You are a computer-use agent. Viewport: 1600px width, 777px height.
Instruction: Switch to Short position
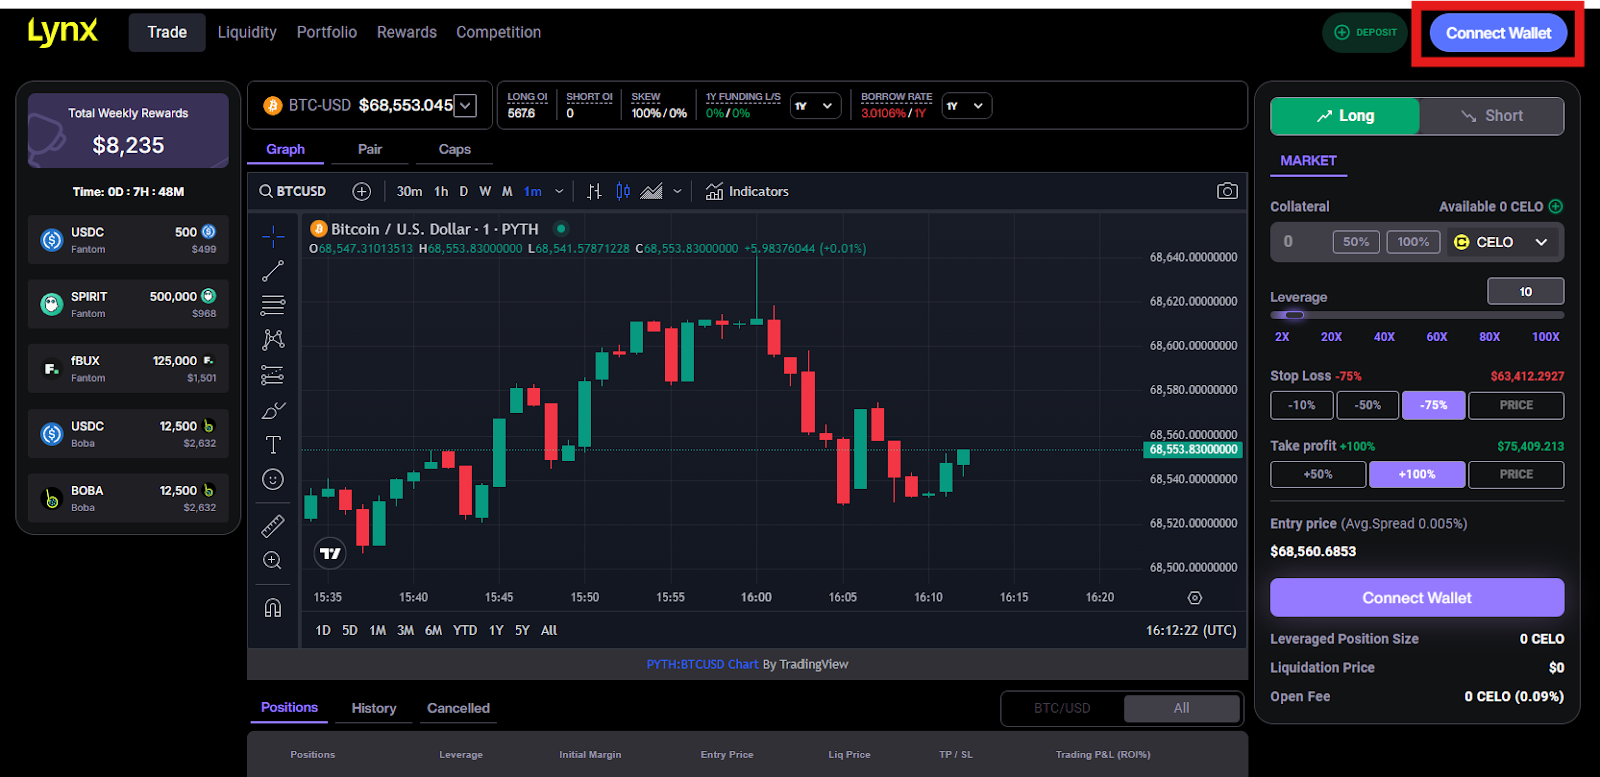click(1492, 116)
